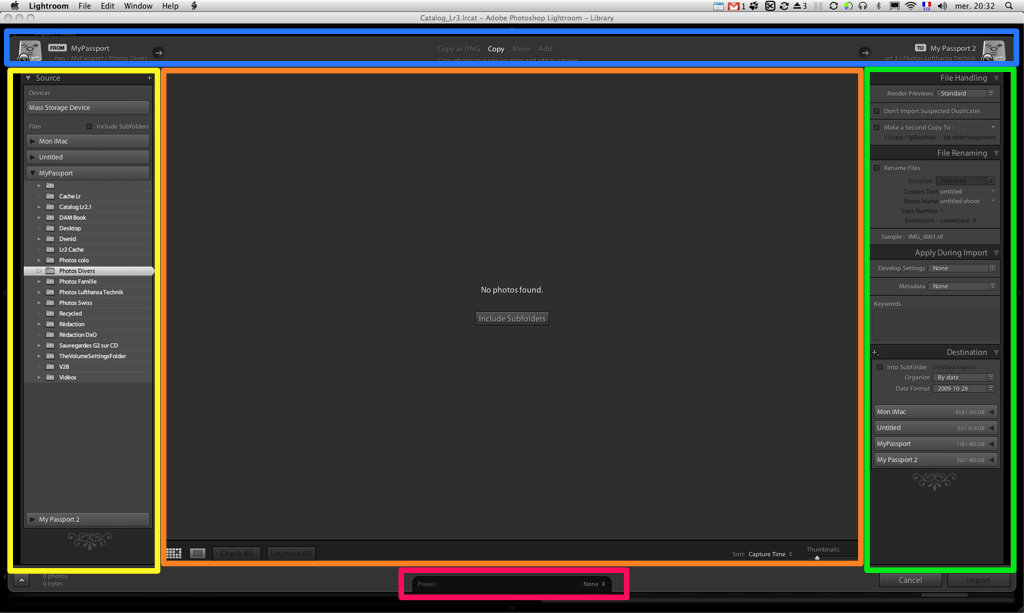The image size is (1024, 613).
Task: Switch to grid view icon
Action: coord(174,554)
